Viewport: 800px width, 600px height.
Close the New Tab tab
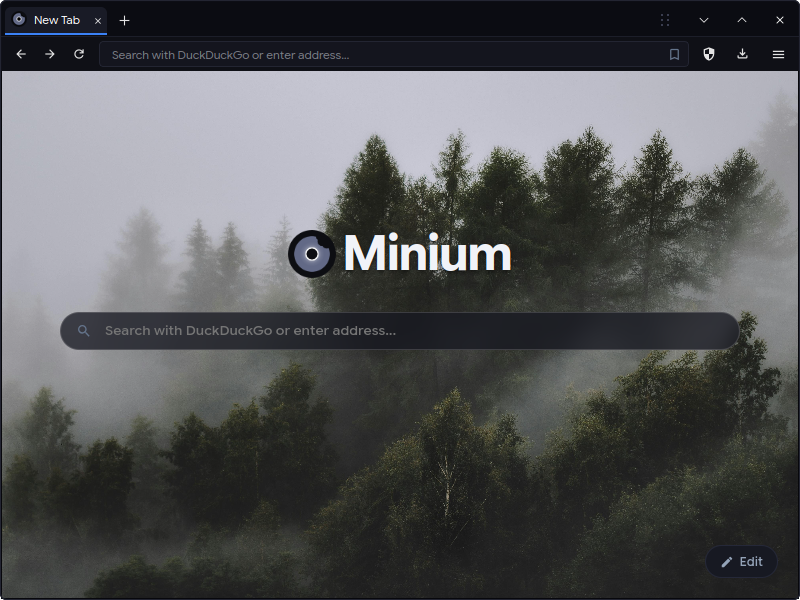click(98, 21)
